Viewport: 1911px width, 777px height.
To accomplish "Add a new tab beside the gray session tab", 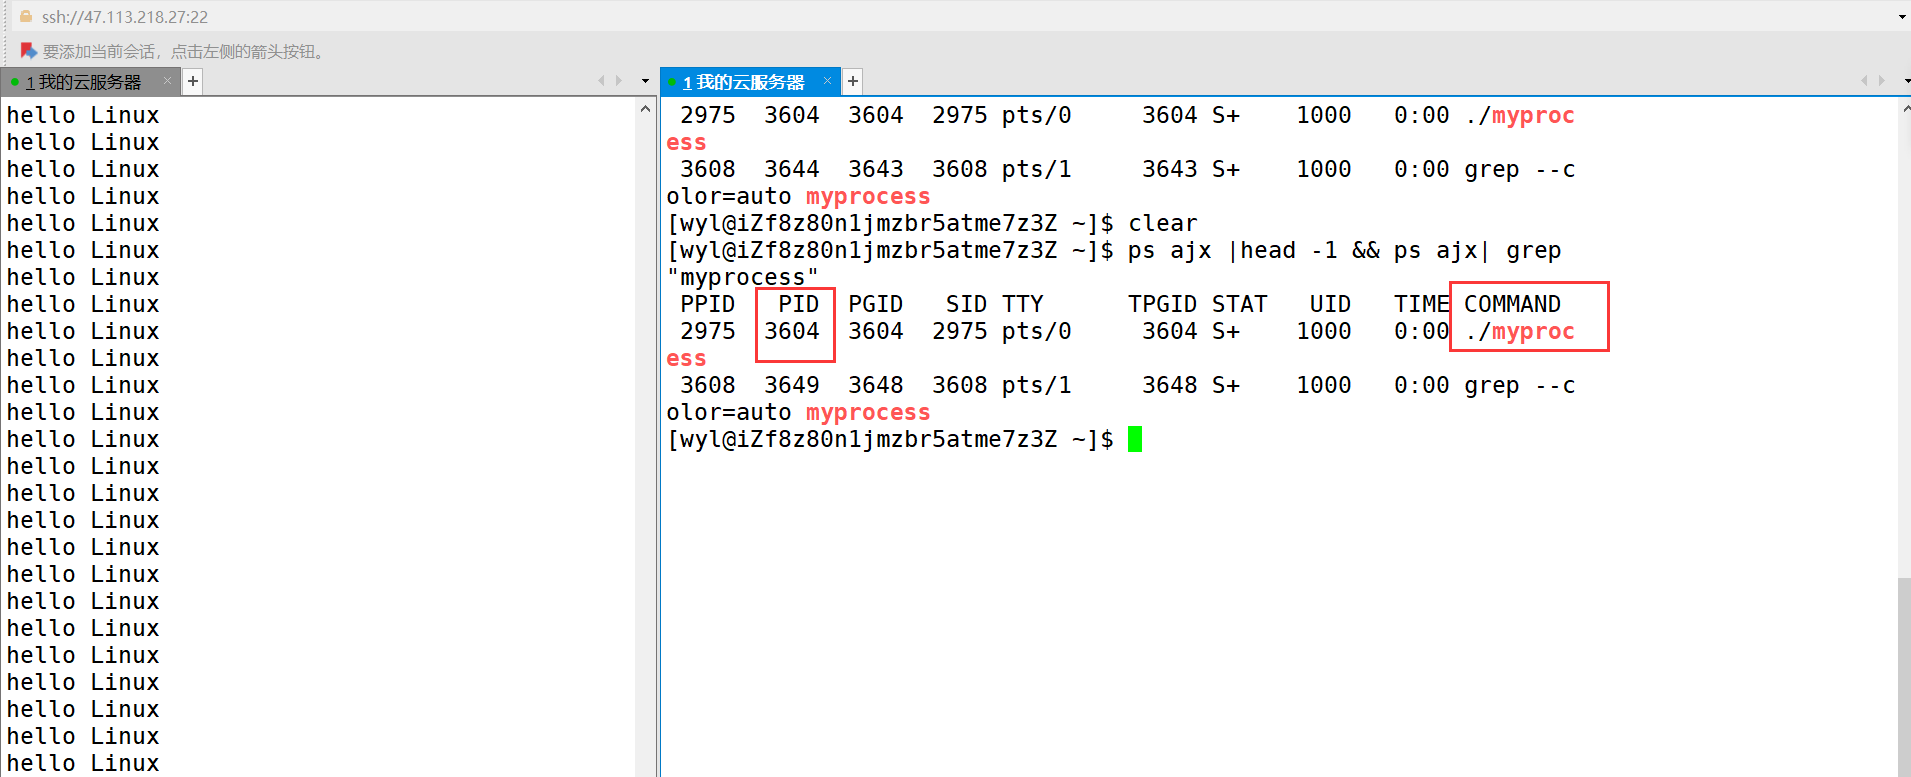I will coord(193,81).
